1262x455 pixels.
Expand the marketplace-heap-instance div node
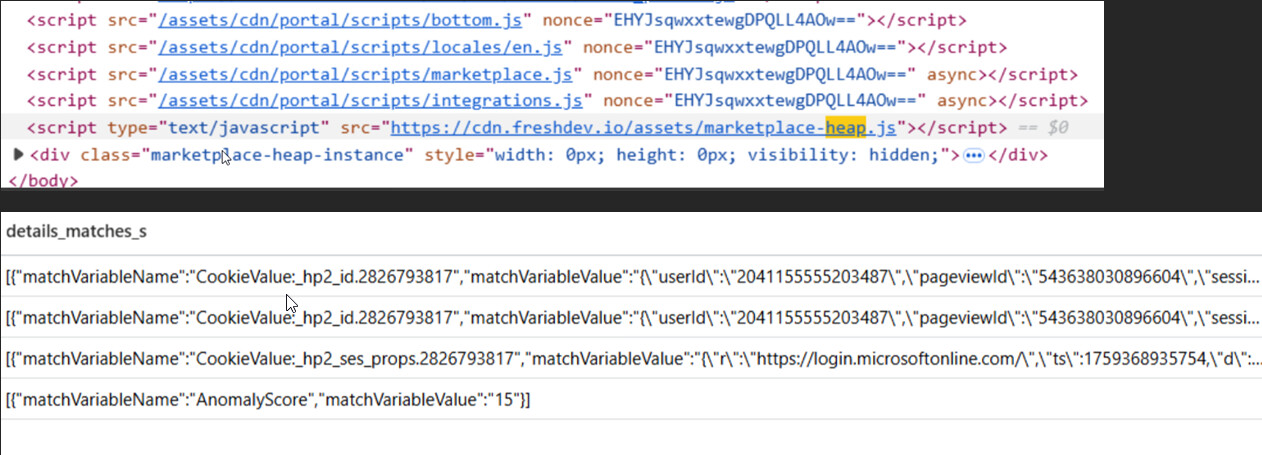tap(17, 155)
